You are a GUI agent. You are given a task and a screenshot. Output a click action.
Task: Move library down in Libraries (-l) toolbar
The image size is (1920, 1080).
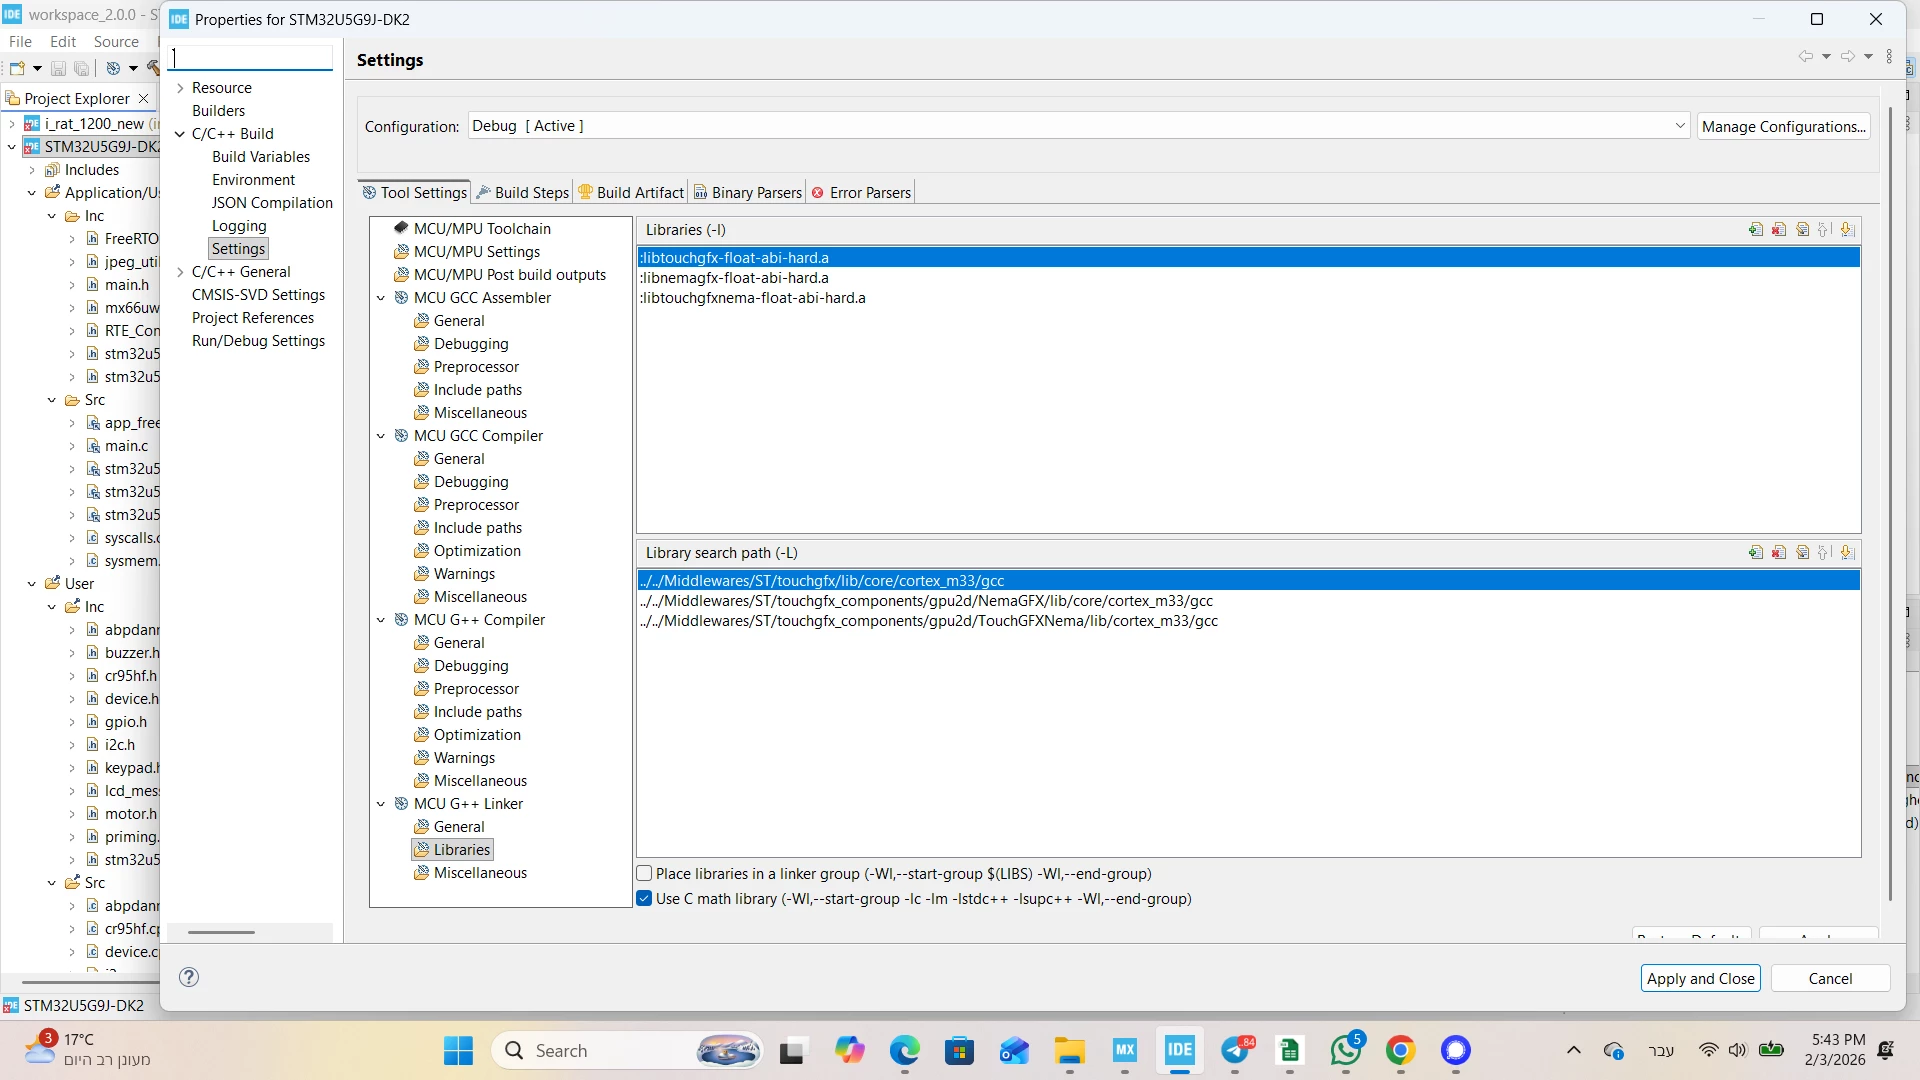tap(1847, 230)
